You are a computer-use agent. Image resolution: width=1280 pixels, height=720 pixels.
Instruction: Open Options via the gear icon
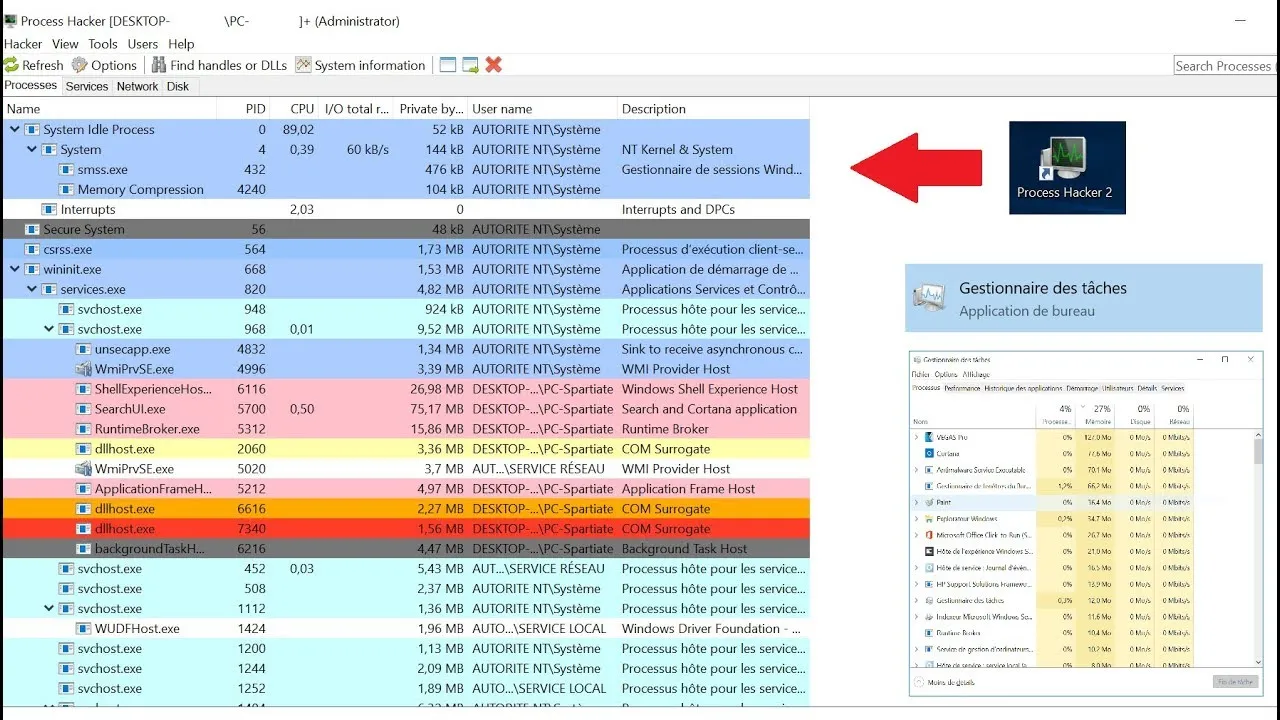(79, 65)
